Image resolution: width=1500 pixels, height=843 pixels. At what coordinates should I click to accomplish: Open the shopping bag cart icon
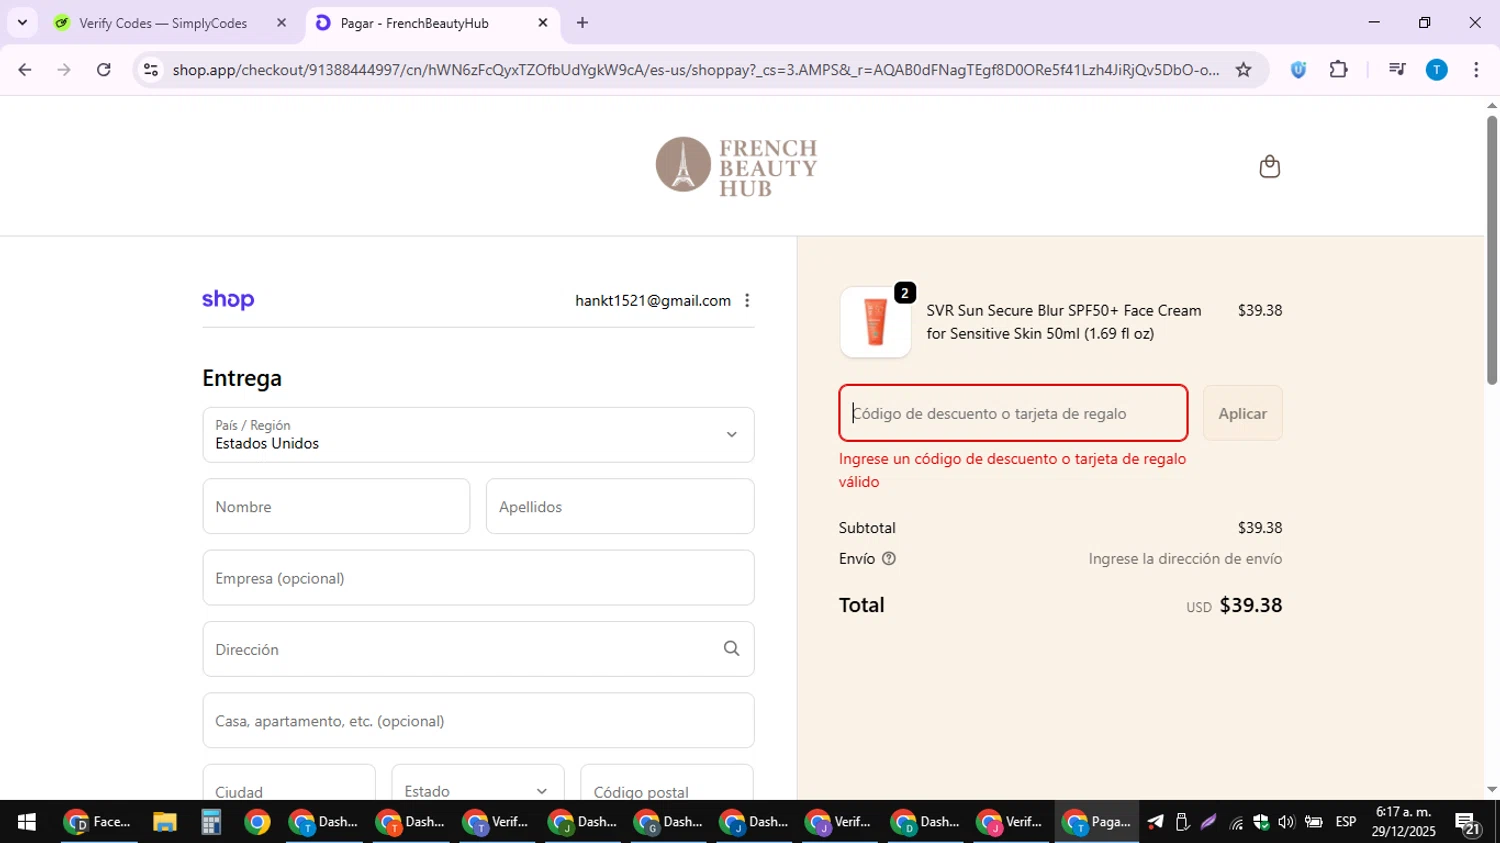coord(1269,166)
